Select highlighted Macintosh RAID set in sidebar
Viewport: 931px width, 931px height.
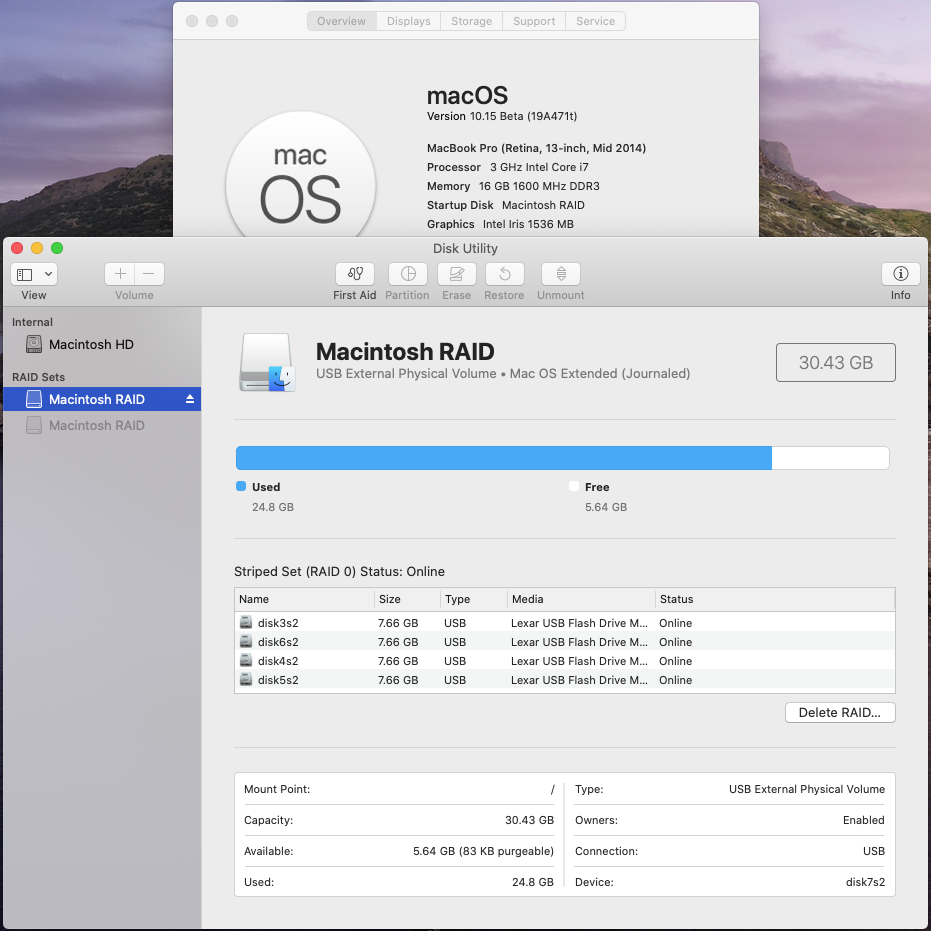click(102, 399)
